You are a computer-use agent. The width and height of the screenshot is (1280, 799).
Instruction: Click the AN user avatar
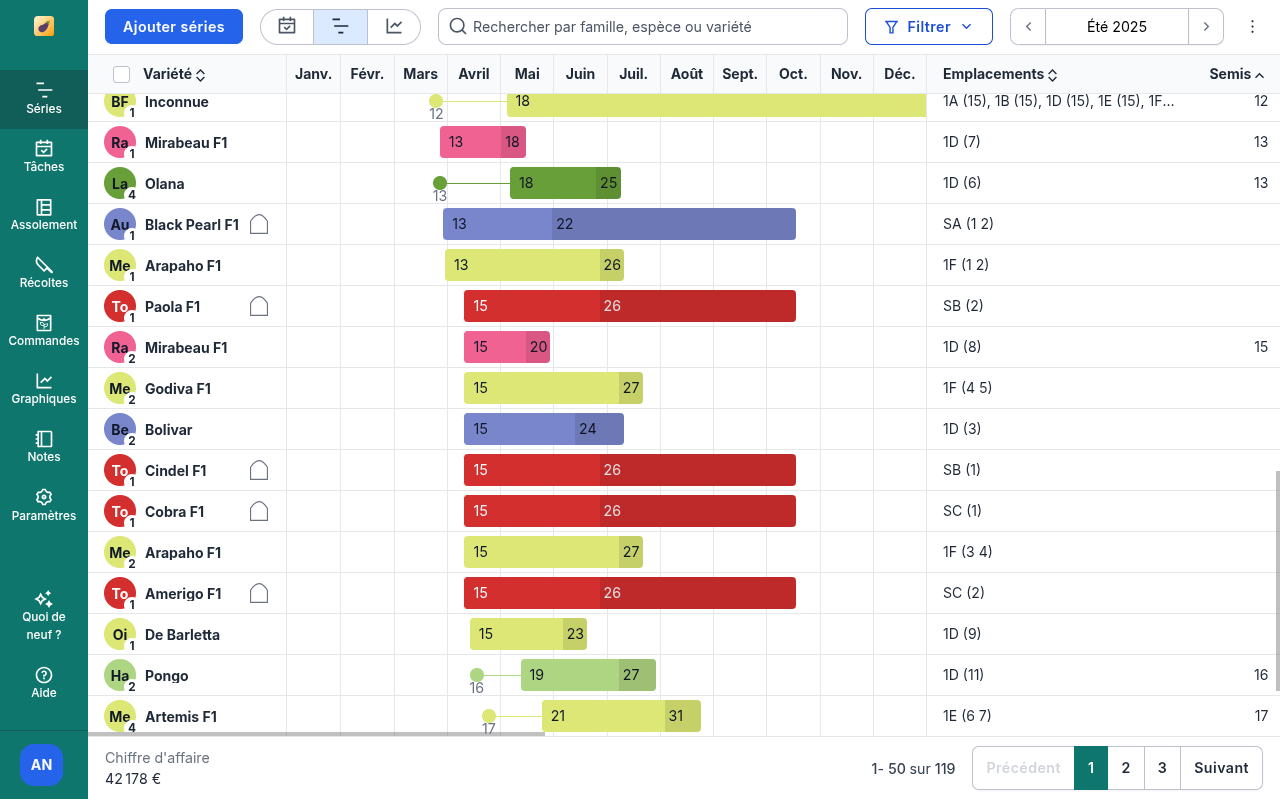pos(41,765)
